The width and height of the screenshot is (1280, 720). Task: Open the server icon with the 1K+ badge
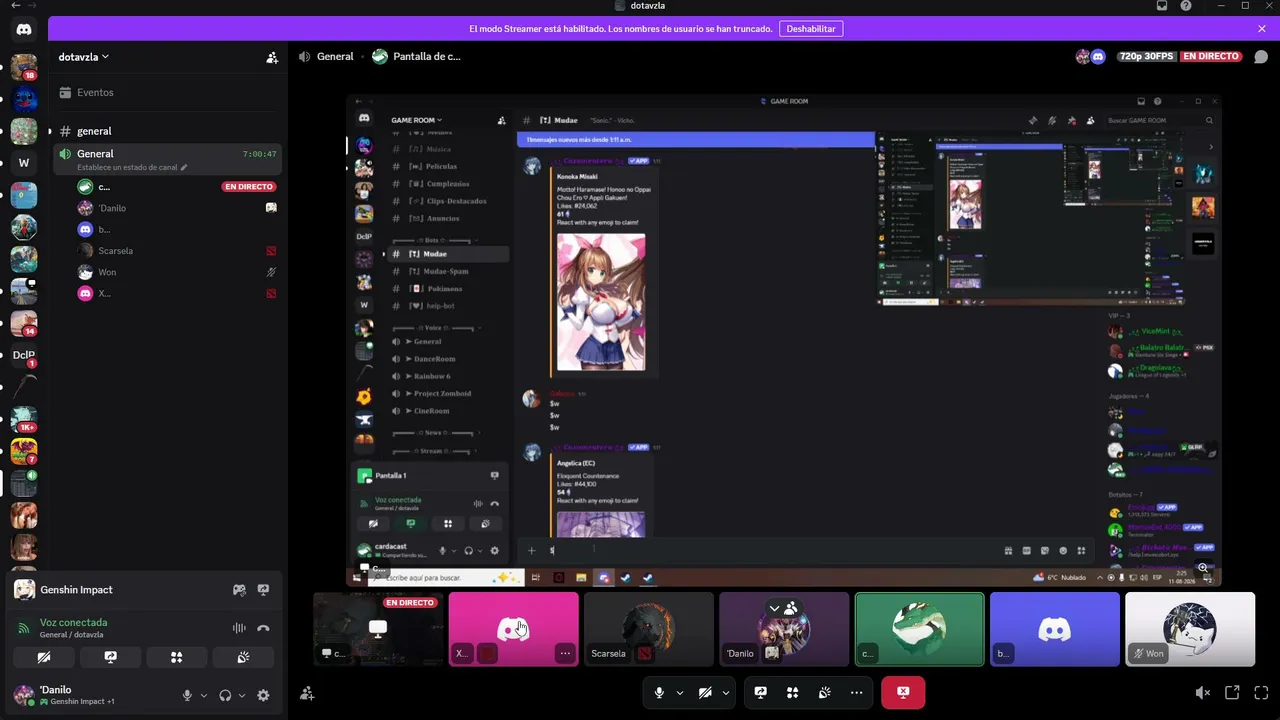coord(24,419)
